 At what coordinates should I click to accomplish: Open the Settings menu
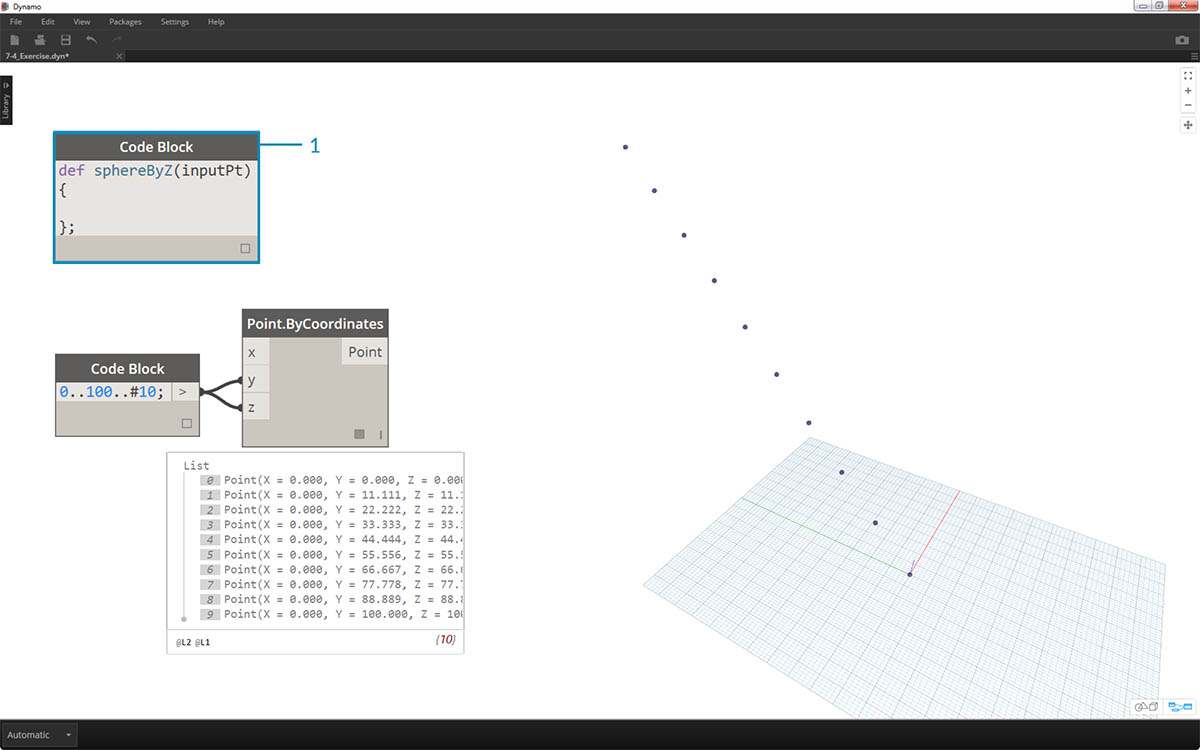tap(175, 21)
